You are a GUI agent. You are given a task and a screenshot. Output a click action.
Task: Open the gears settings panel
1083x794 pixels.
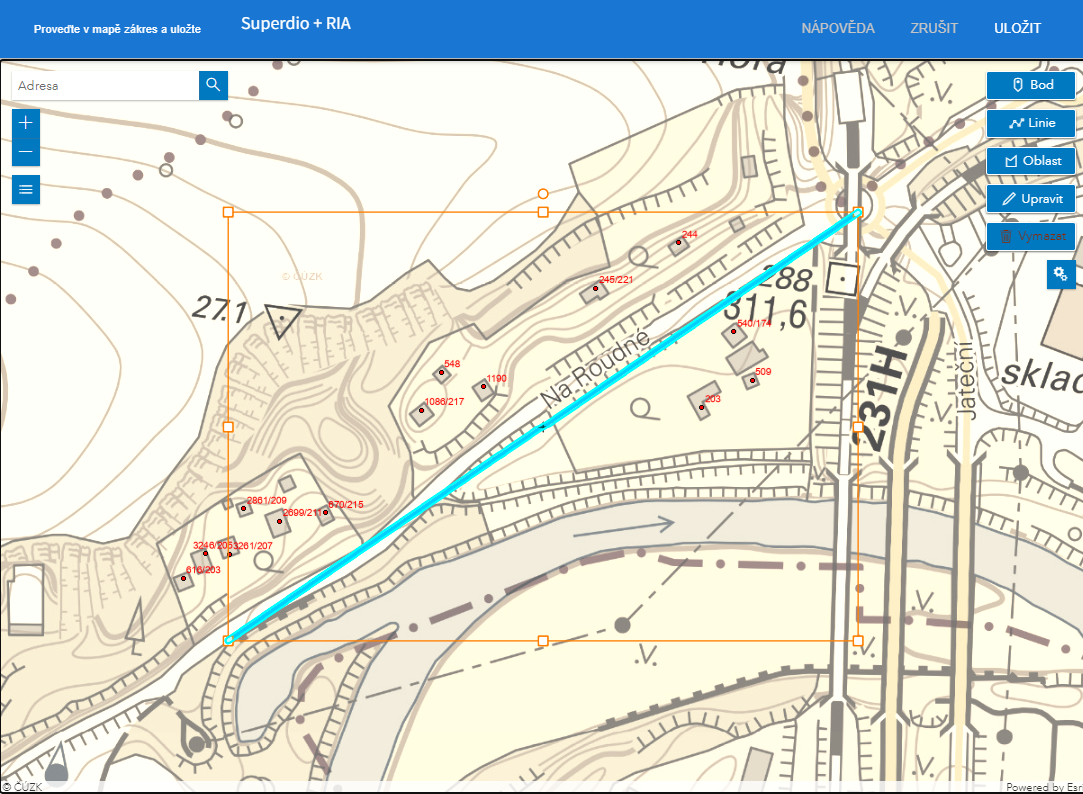tap(1061, 274)
